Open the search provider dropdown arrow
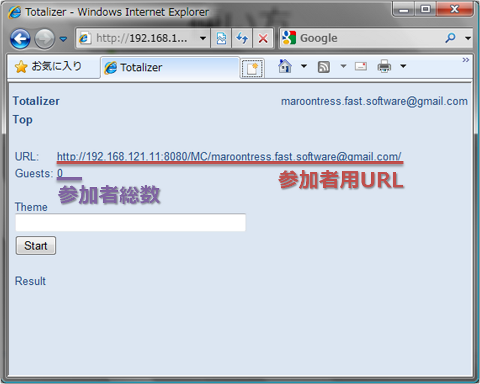 click(468, 38)
